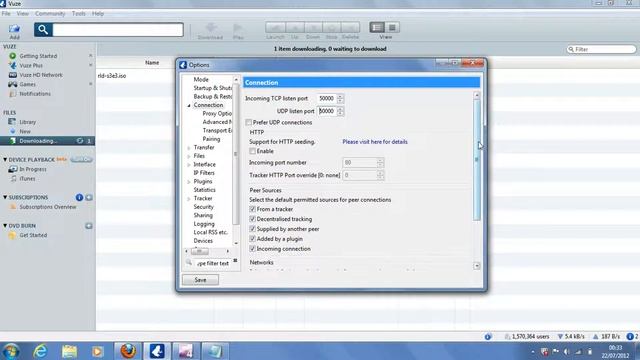The image size is (640, 360).
Task: Open the View menu
Action: coord(22,13)
